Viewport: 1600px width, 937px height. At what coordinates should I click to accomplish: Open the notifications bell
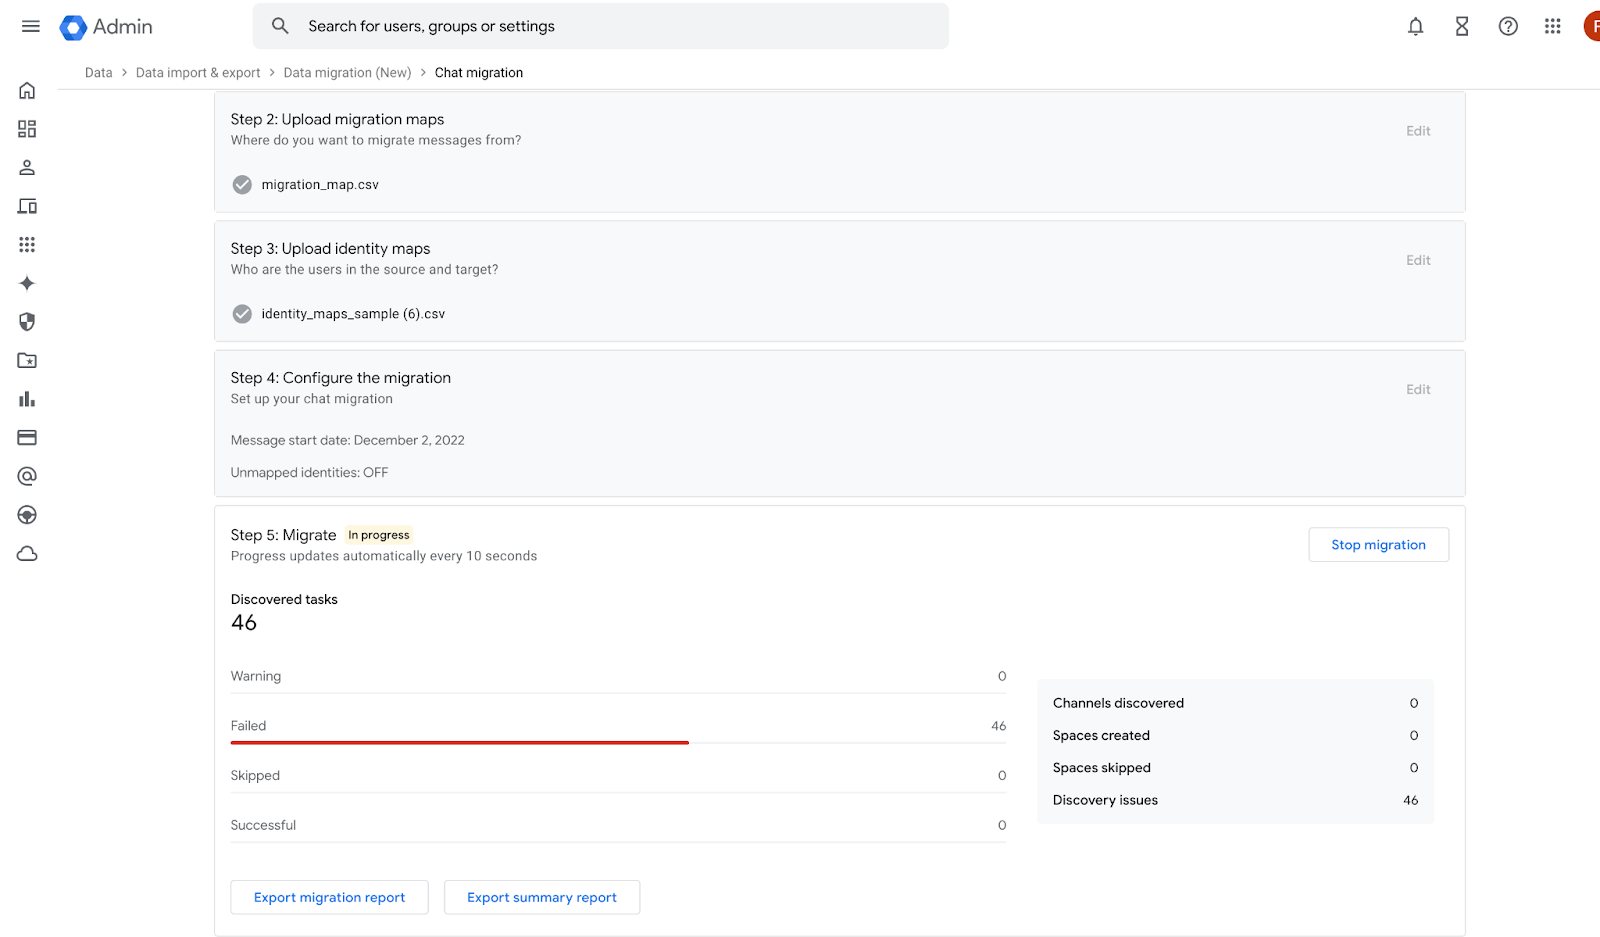pyautogui.click(x=1416, y=26)
